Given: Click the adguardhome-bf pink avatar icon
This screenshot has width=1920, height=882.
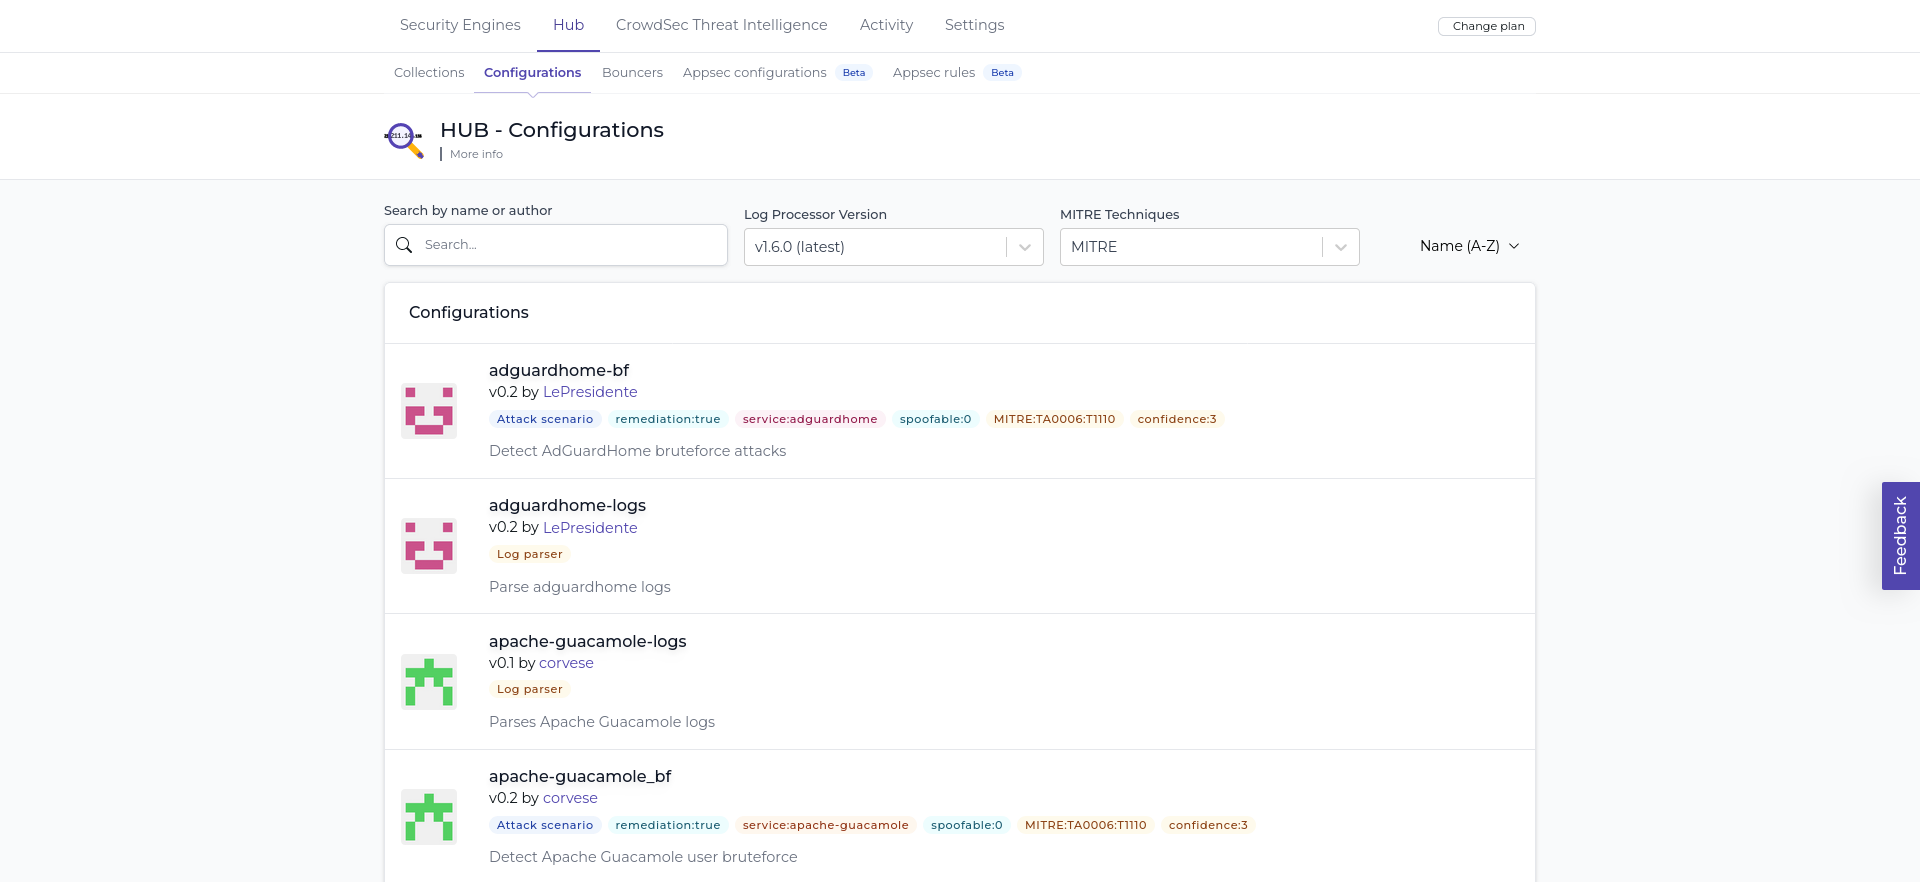Looking at the screenshot, I should point(429,411).
